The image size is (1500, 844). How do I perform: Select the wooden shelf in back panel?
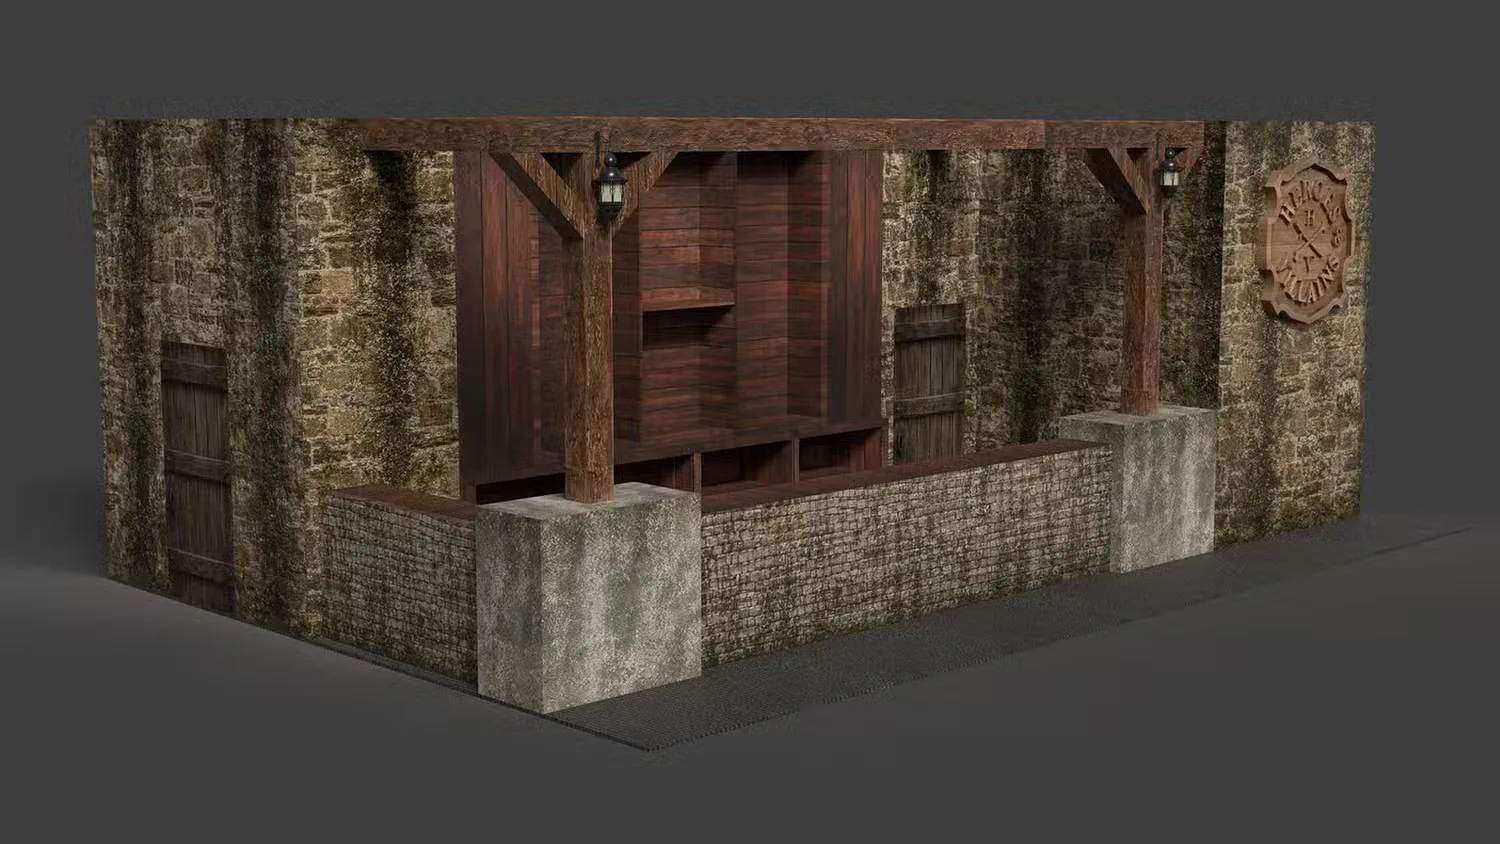click(686, 298)
